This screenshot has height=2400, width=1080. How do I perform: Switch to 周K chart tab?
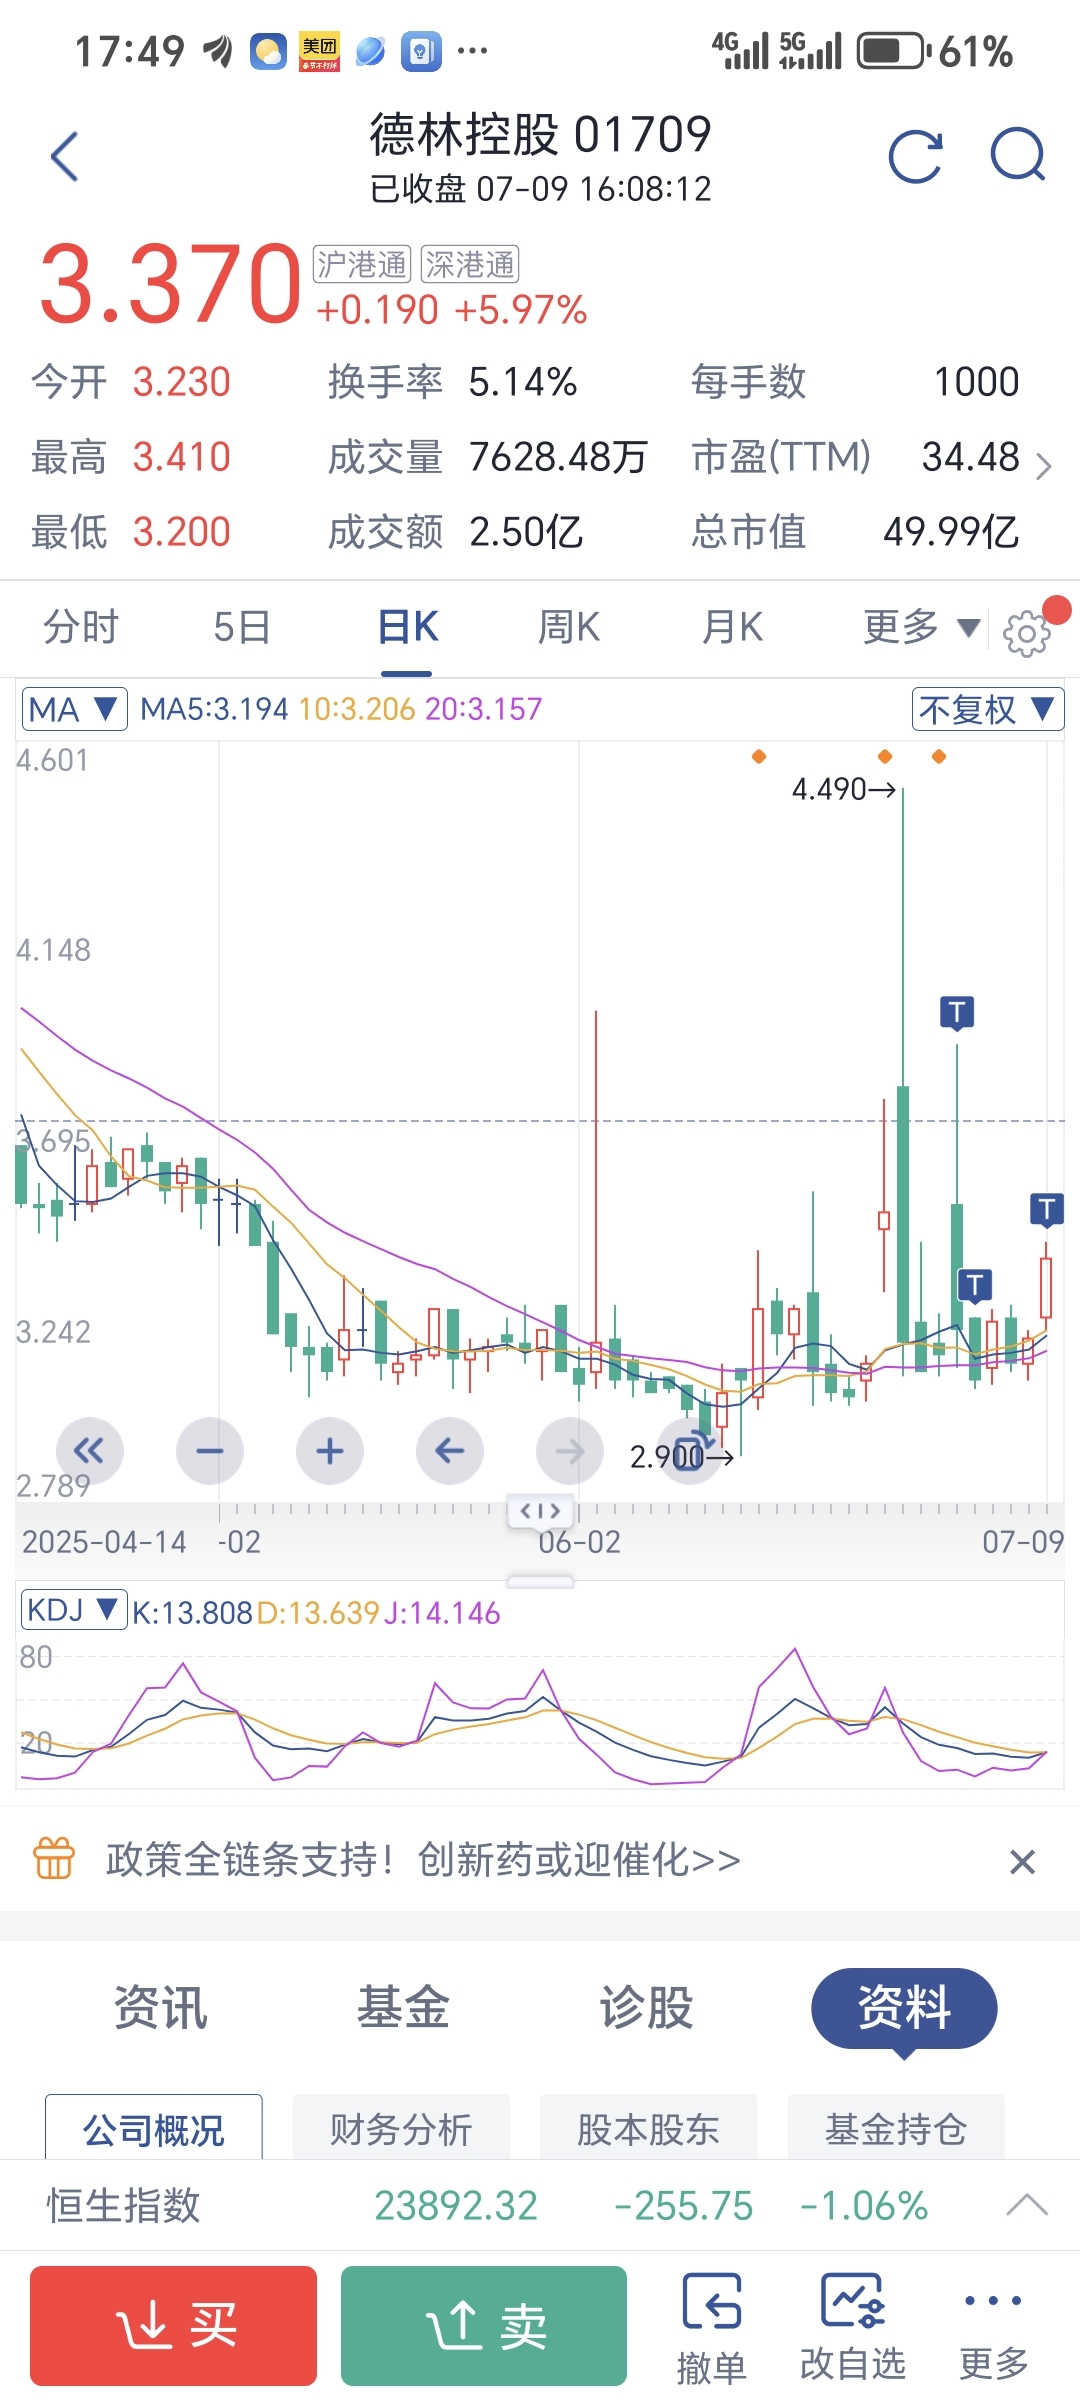568,628
